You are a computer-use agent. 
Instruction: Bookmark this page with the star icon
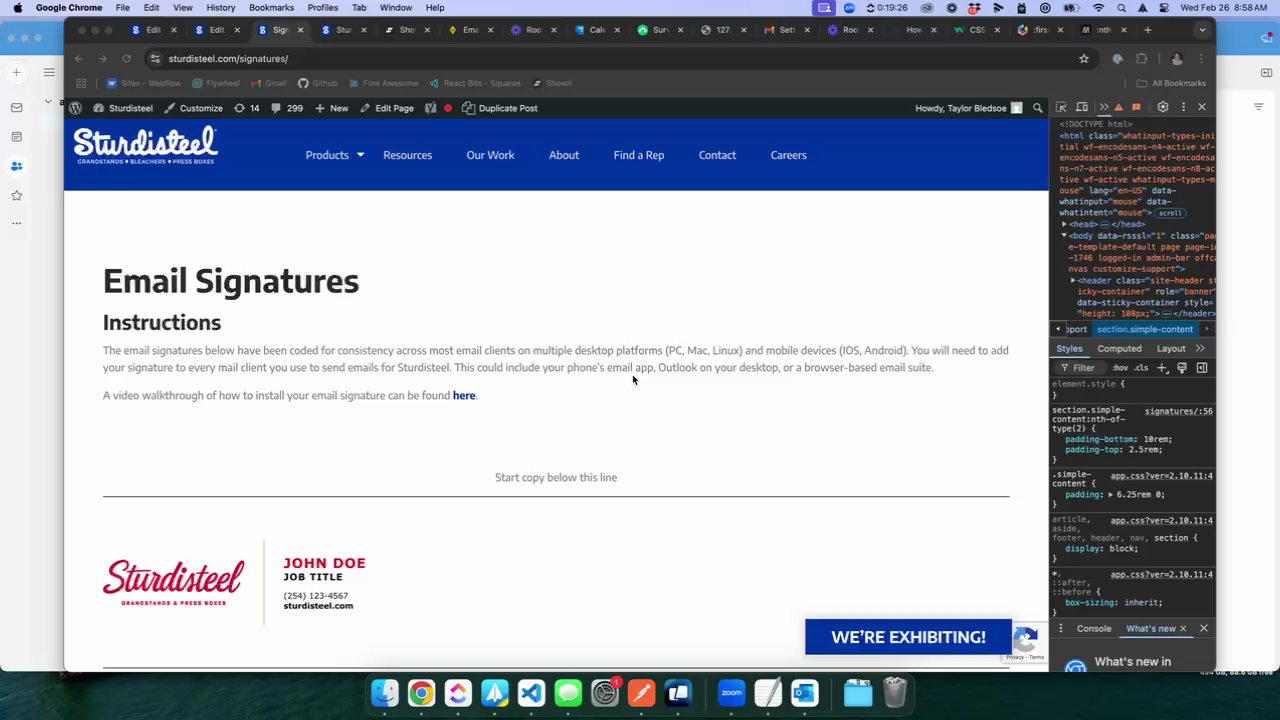pos(1084,59)
